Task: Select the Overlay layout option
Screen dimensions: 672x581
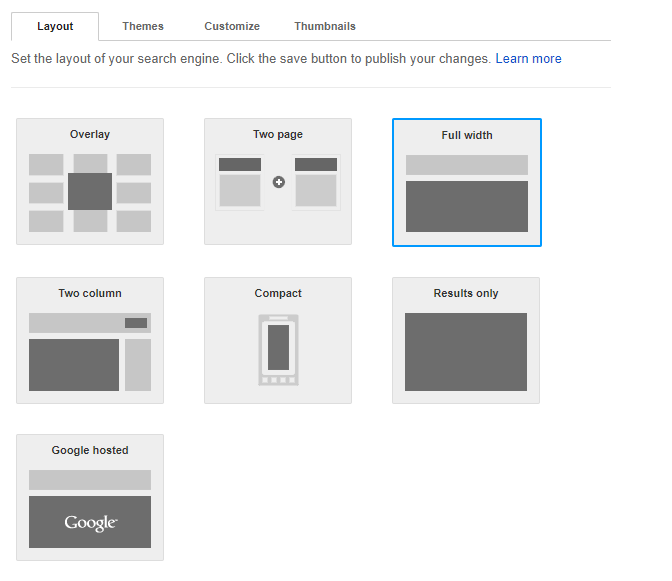Action: 90,182
